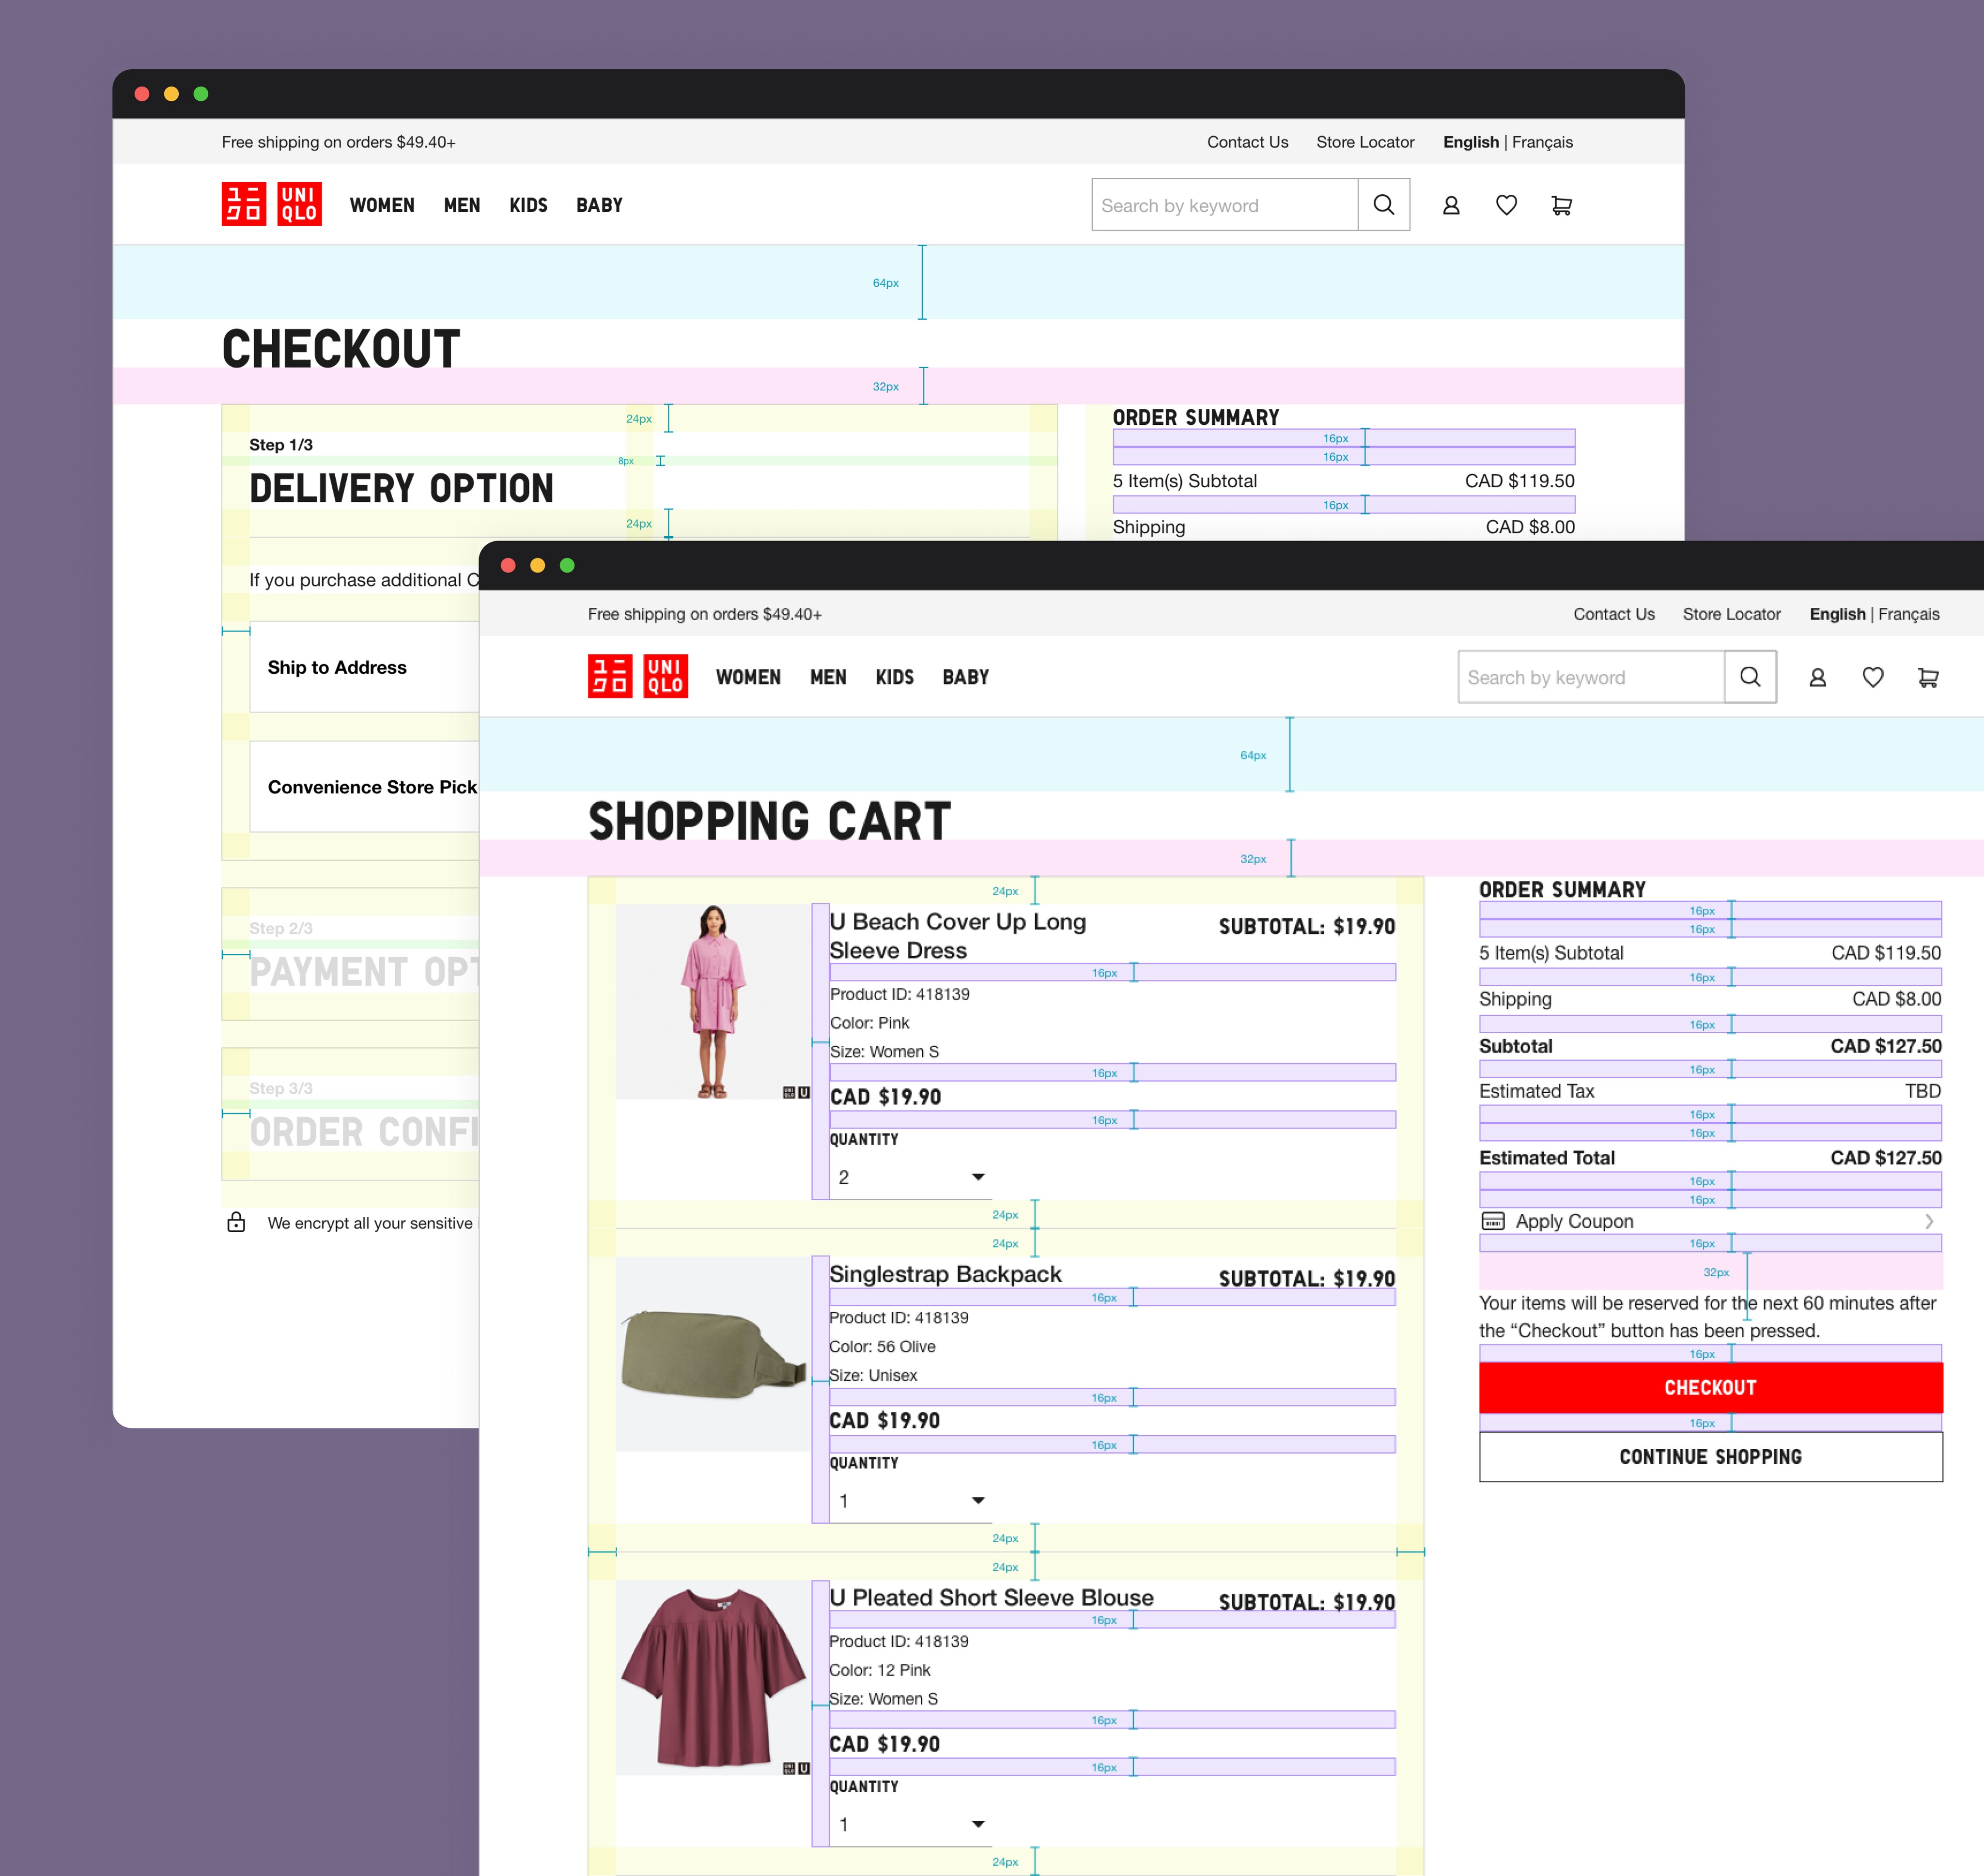The image size is (1984, 1876).
Task: Click search magnifier in Checkout window
Action: click(1384, 205)
